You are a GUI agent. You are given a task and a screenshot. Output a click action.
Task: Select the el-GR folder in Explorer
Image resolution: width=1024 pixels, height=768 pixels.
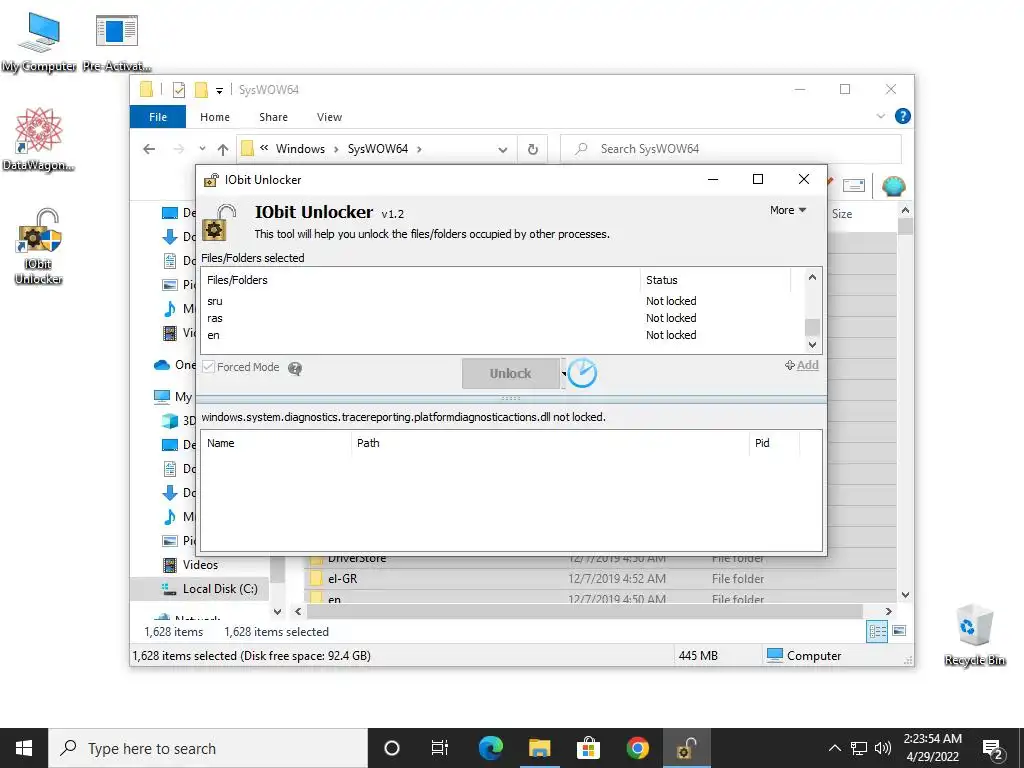(x=600, y=579)
